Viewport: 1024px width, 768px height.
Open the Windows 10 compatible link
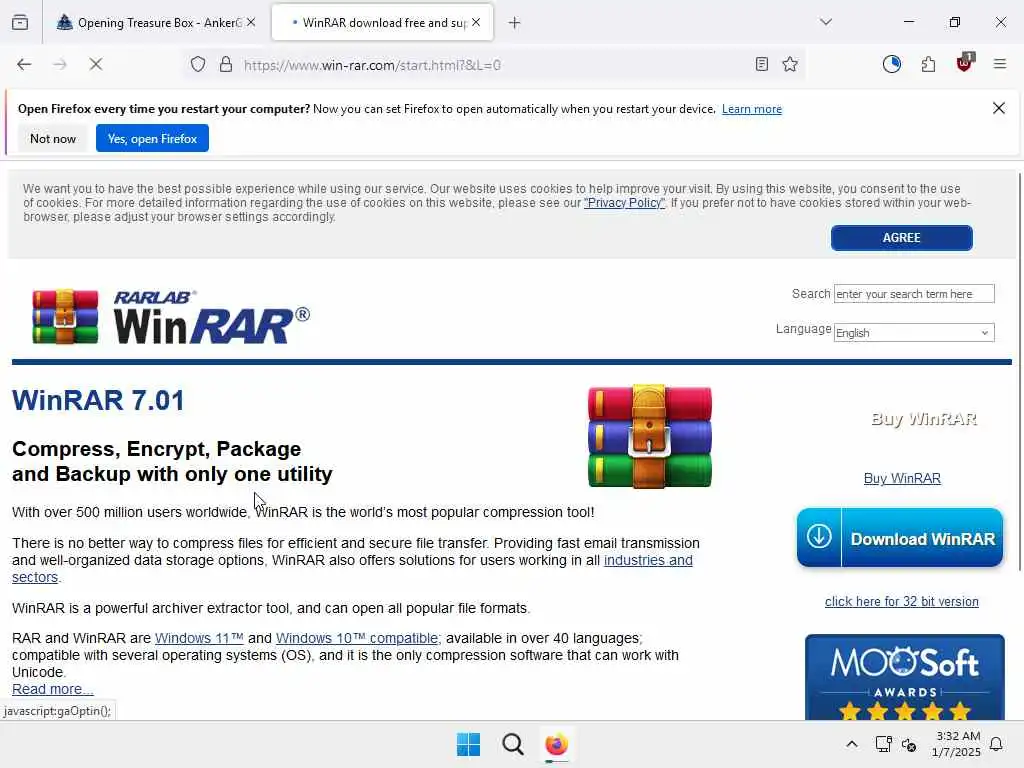tap(359, 638)
